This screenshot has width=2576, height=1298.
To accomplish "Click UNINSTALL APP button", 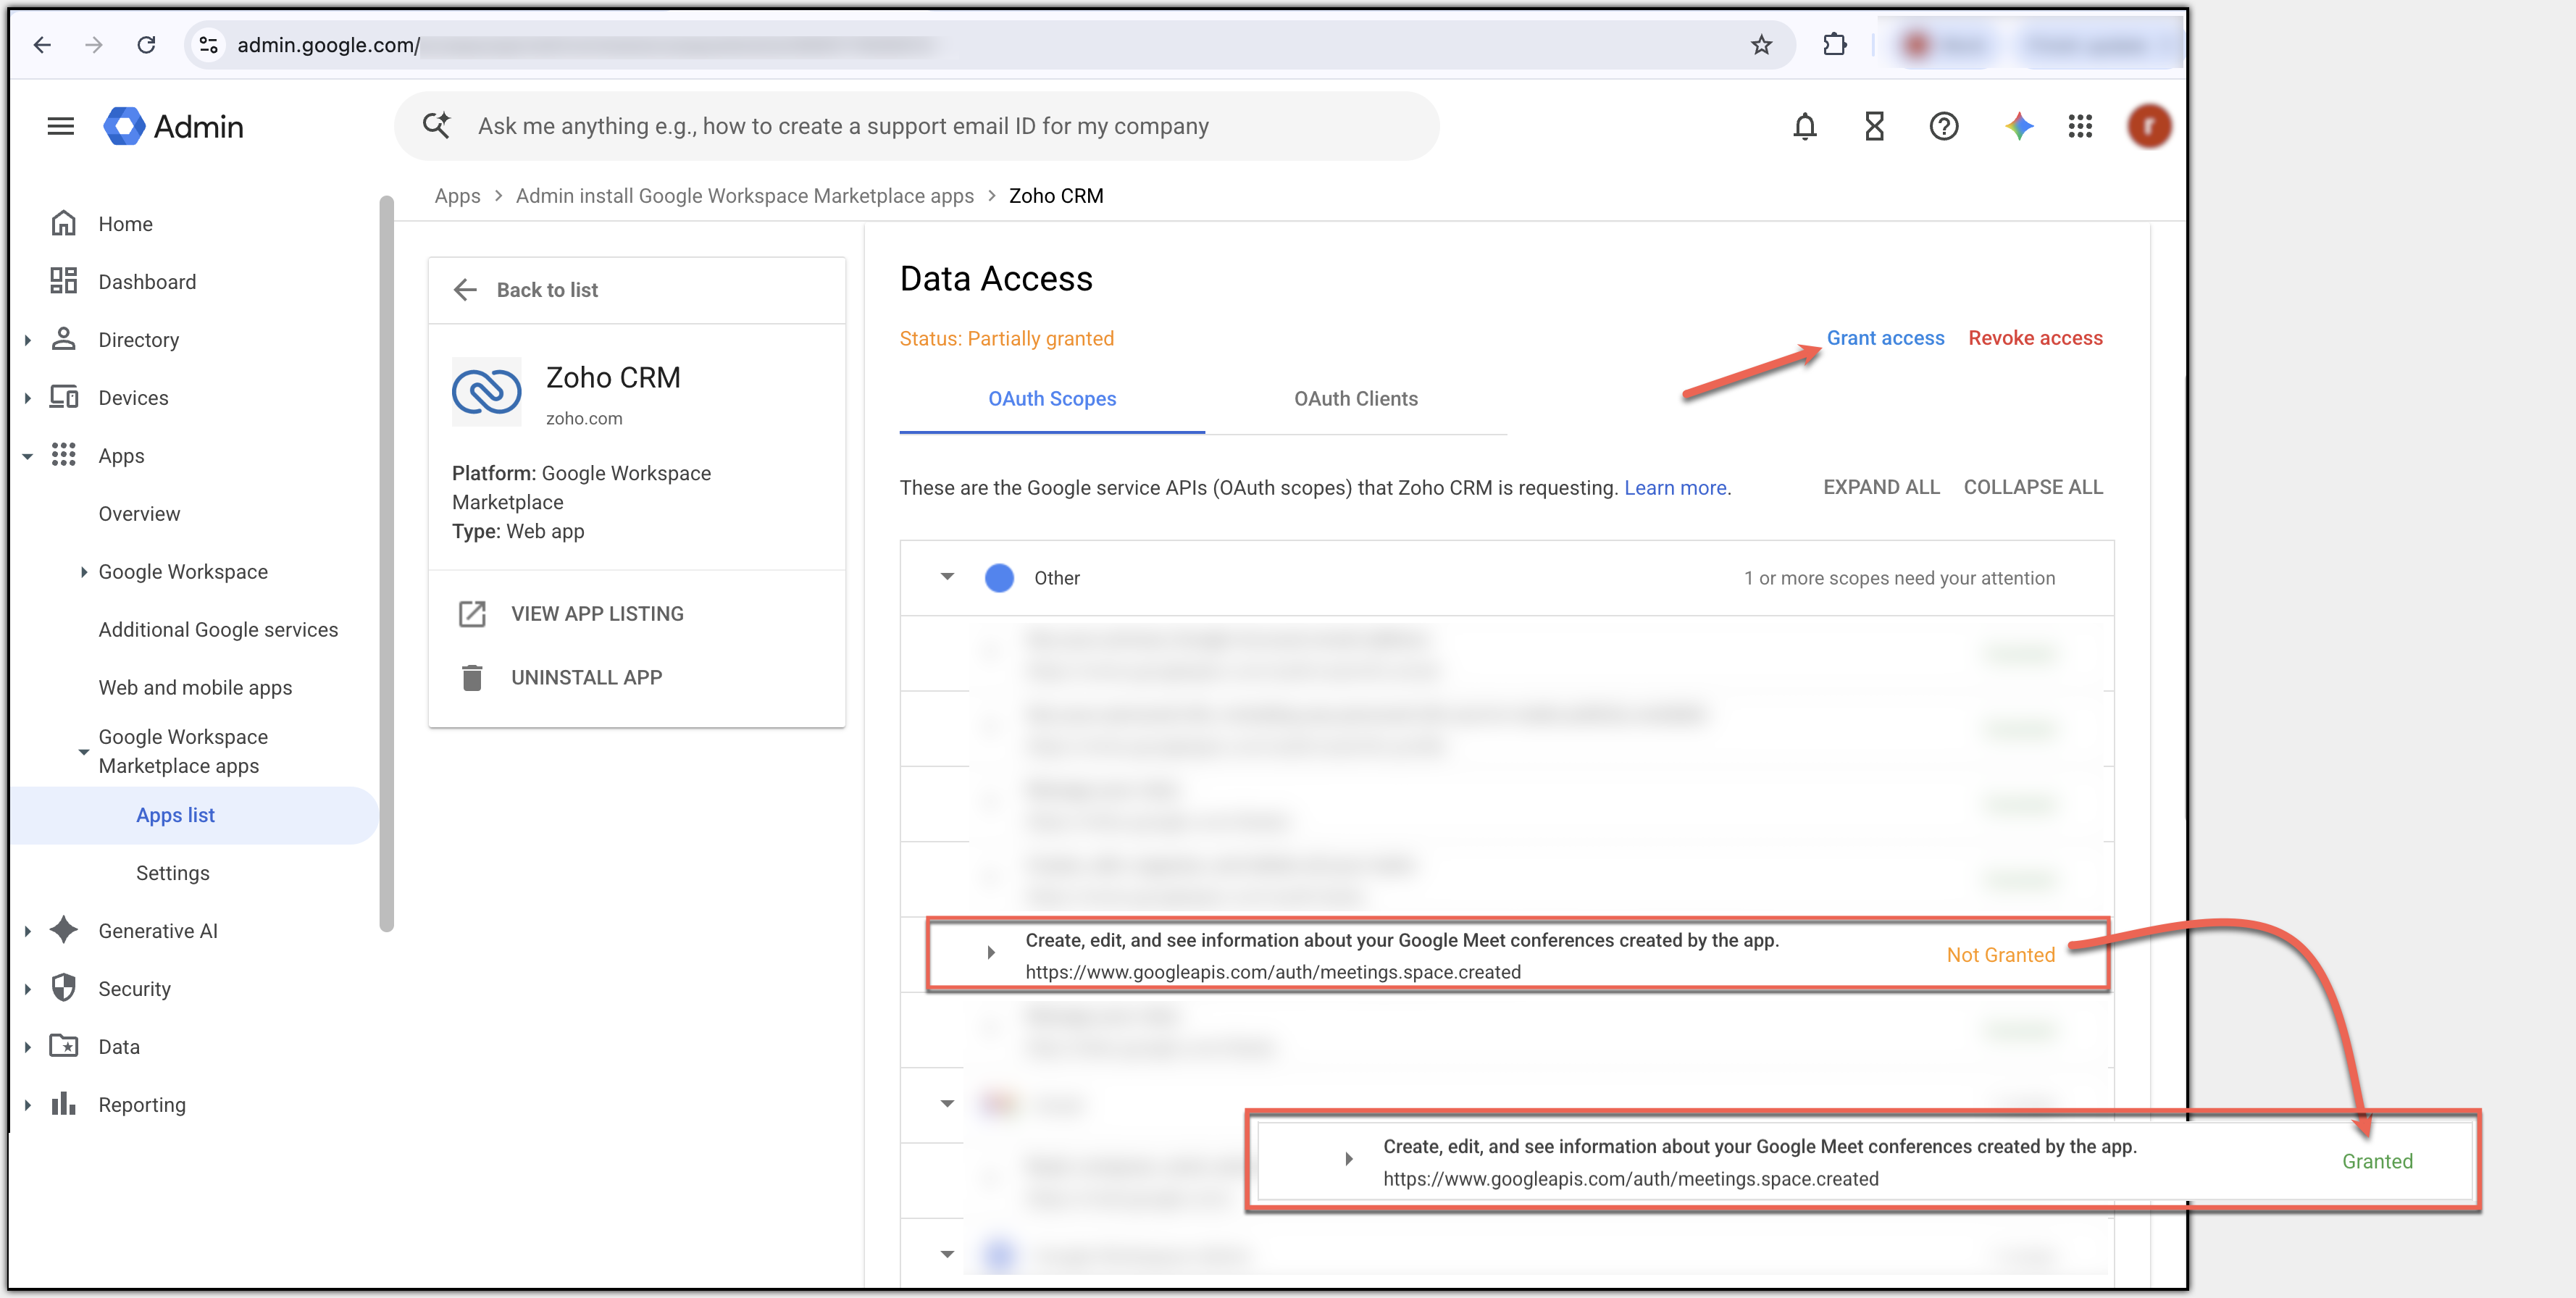I will pos(586,677).
